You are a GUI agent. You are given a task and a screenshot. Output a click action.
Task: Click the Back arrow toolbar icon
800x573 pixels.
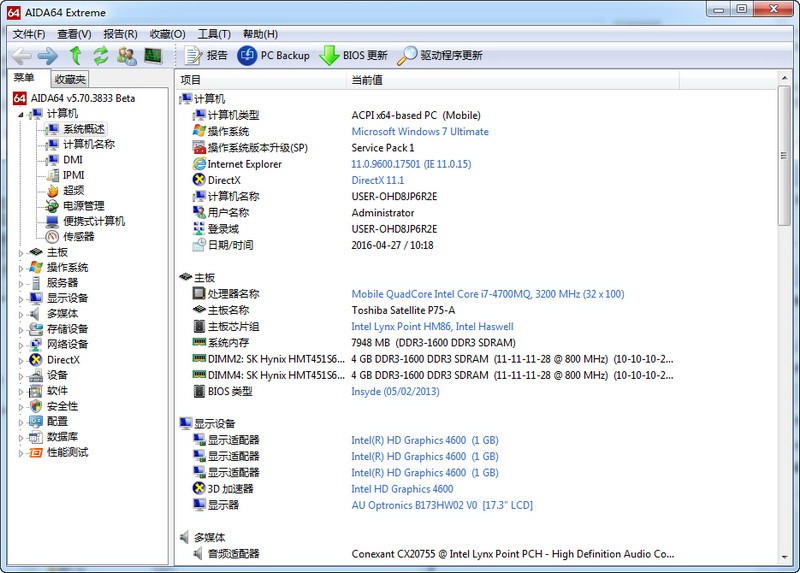22,56
